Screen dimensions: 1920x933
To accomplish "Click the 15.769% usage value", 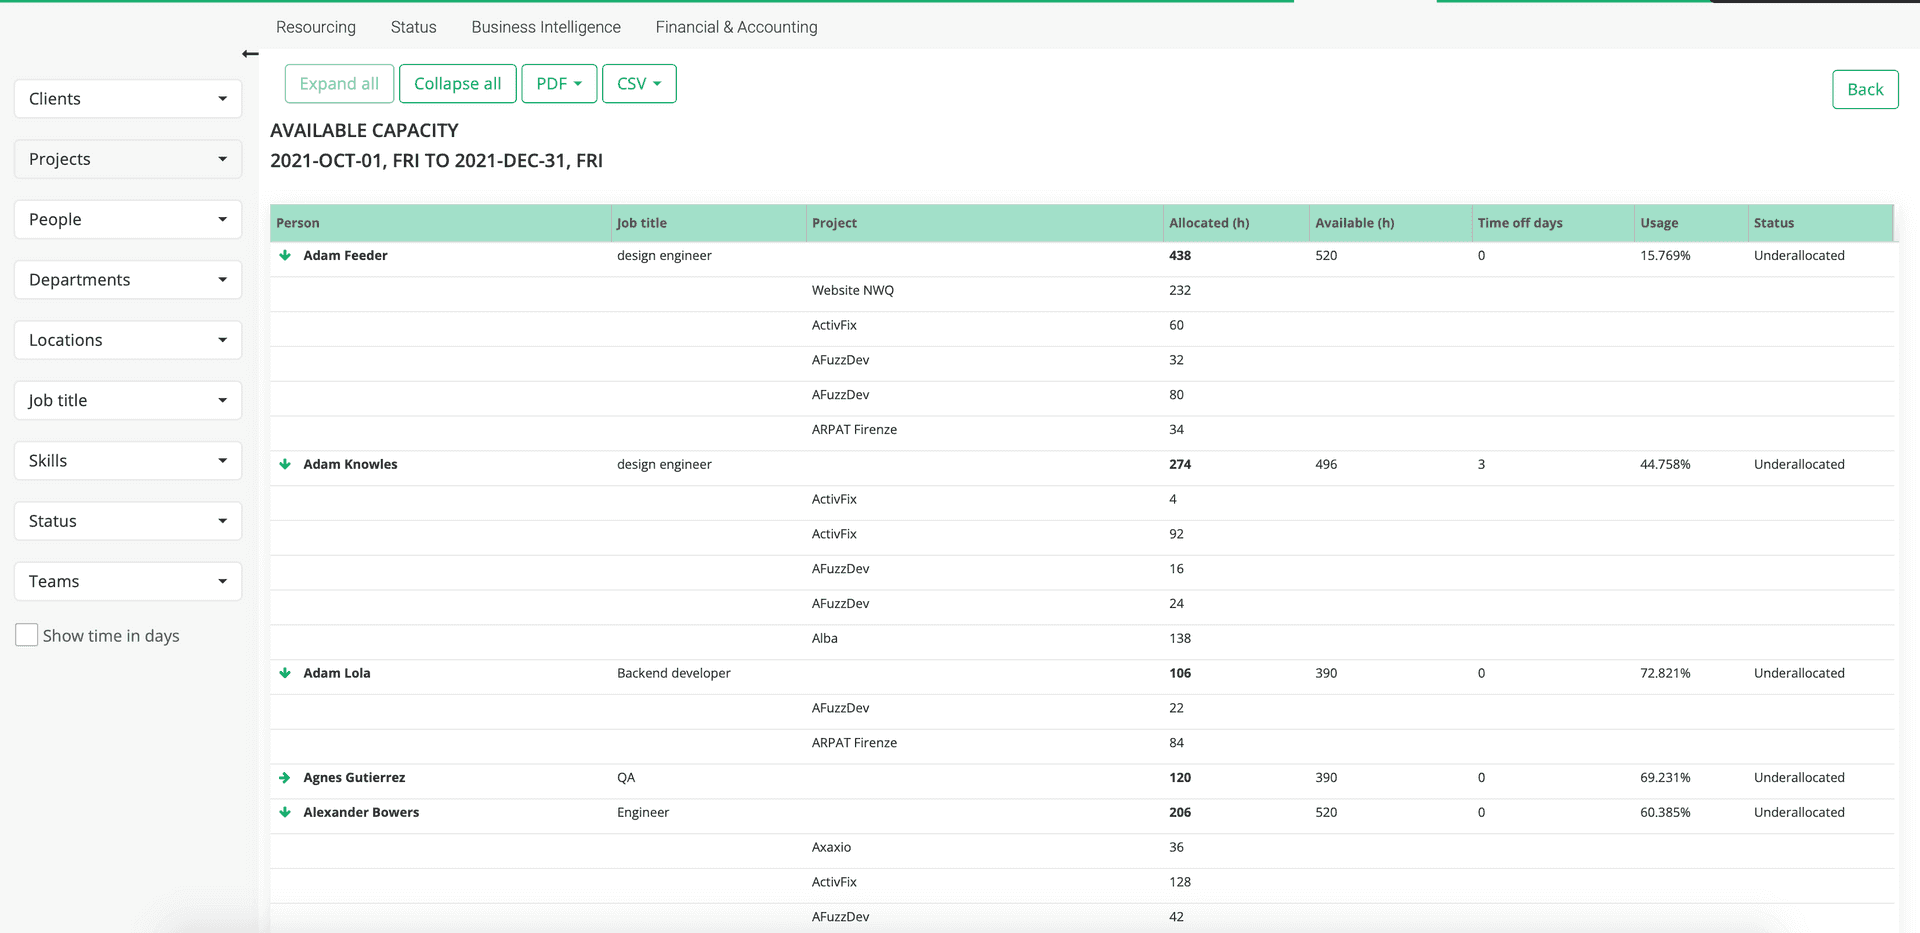I will coord(1665,256).
